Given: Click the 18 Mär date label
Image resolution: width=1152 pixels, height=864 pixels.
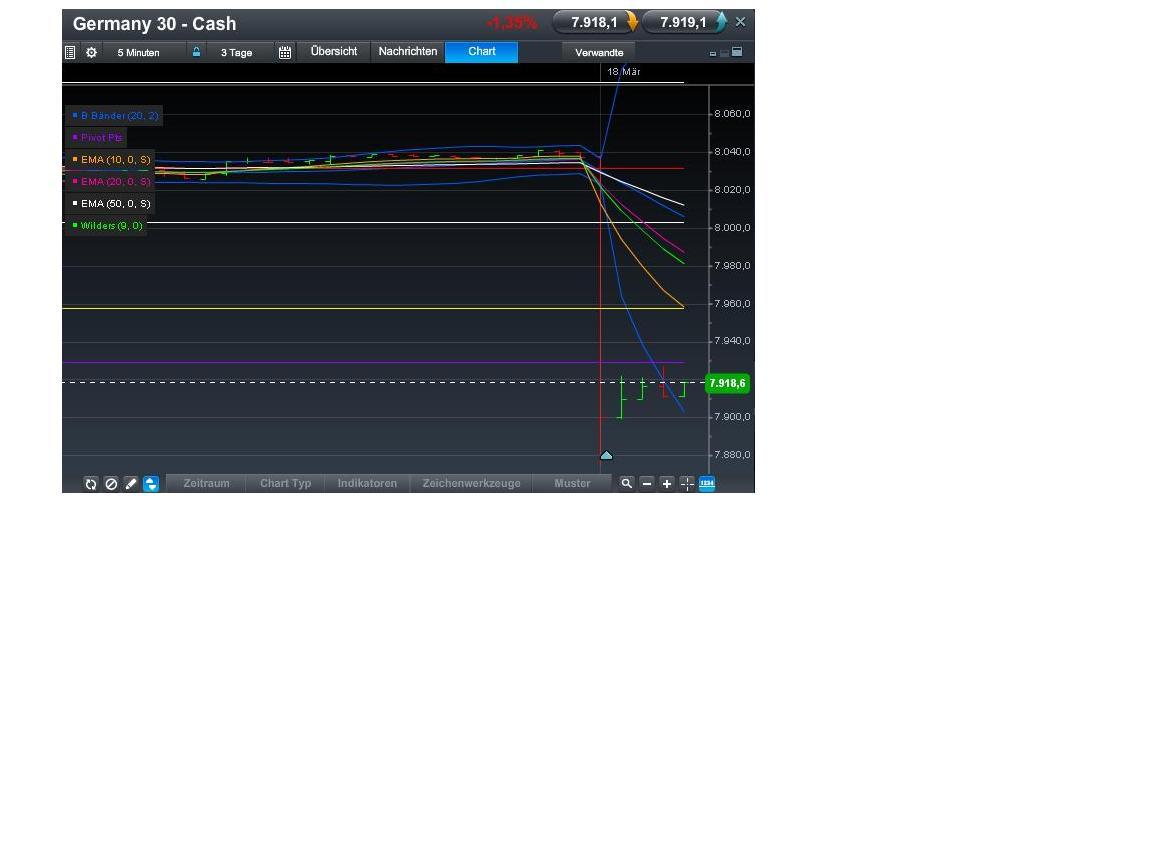Looking at the screenshot, I should coord(624,71).
